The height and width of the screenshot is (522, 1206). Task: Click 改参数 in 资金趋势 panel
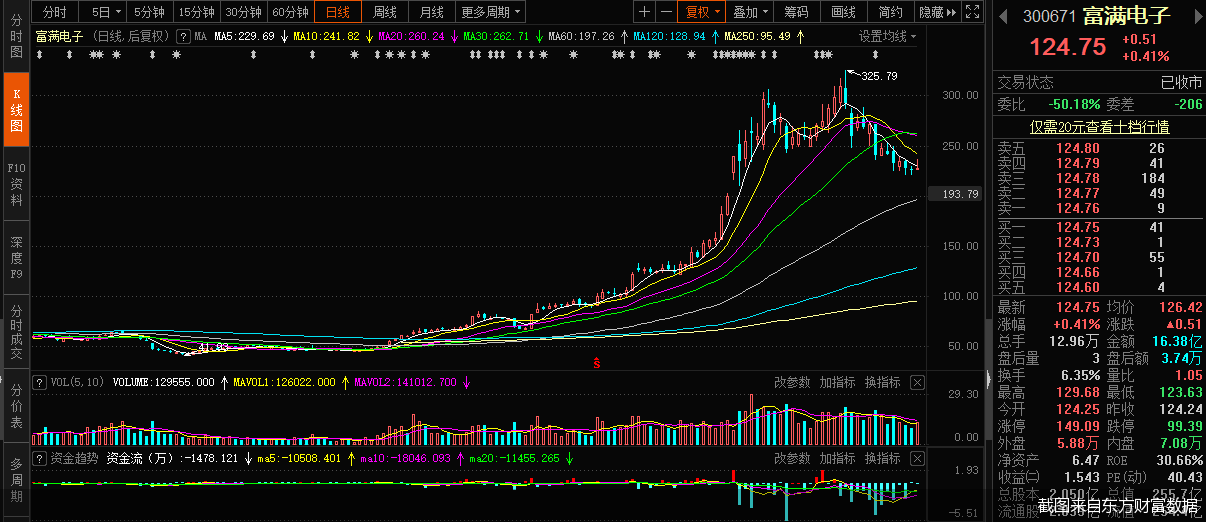[792, 458]
